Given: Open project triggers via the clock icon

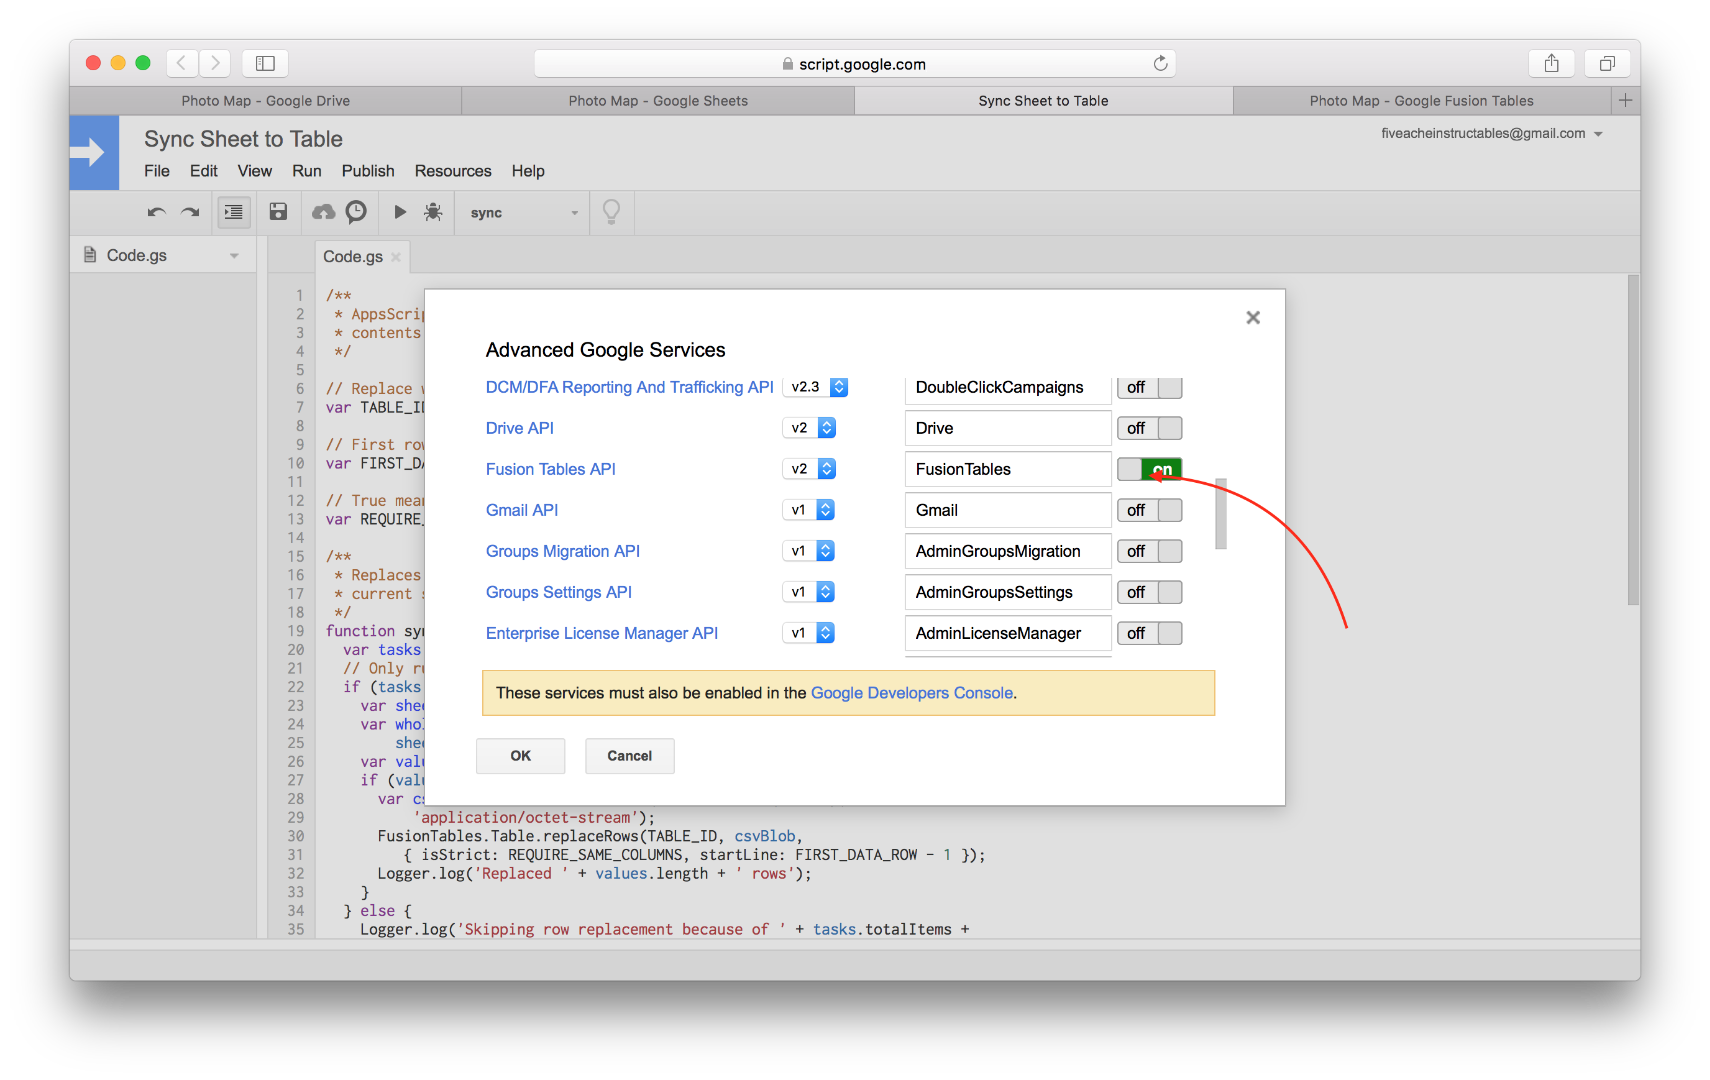Looking at the screenshot, I should pos(356,212).
